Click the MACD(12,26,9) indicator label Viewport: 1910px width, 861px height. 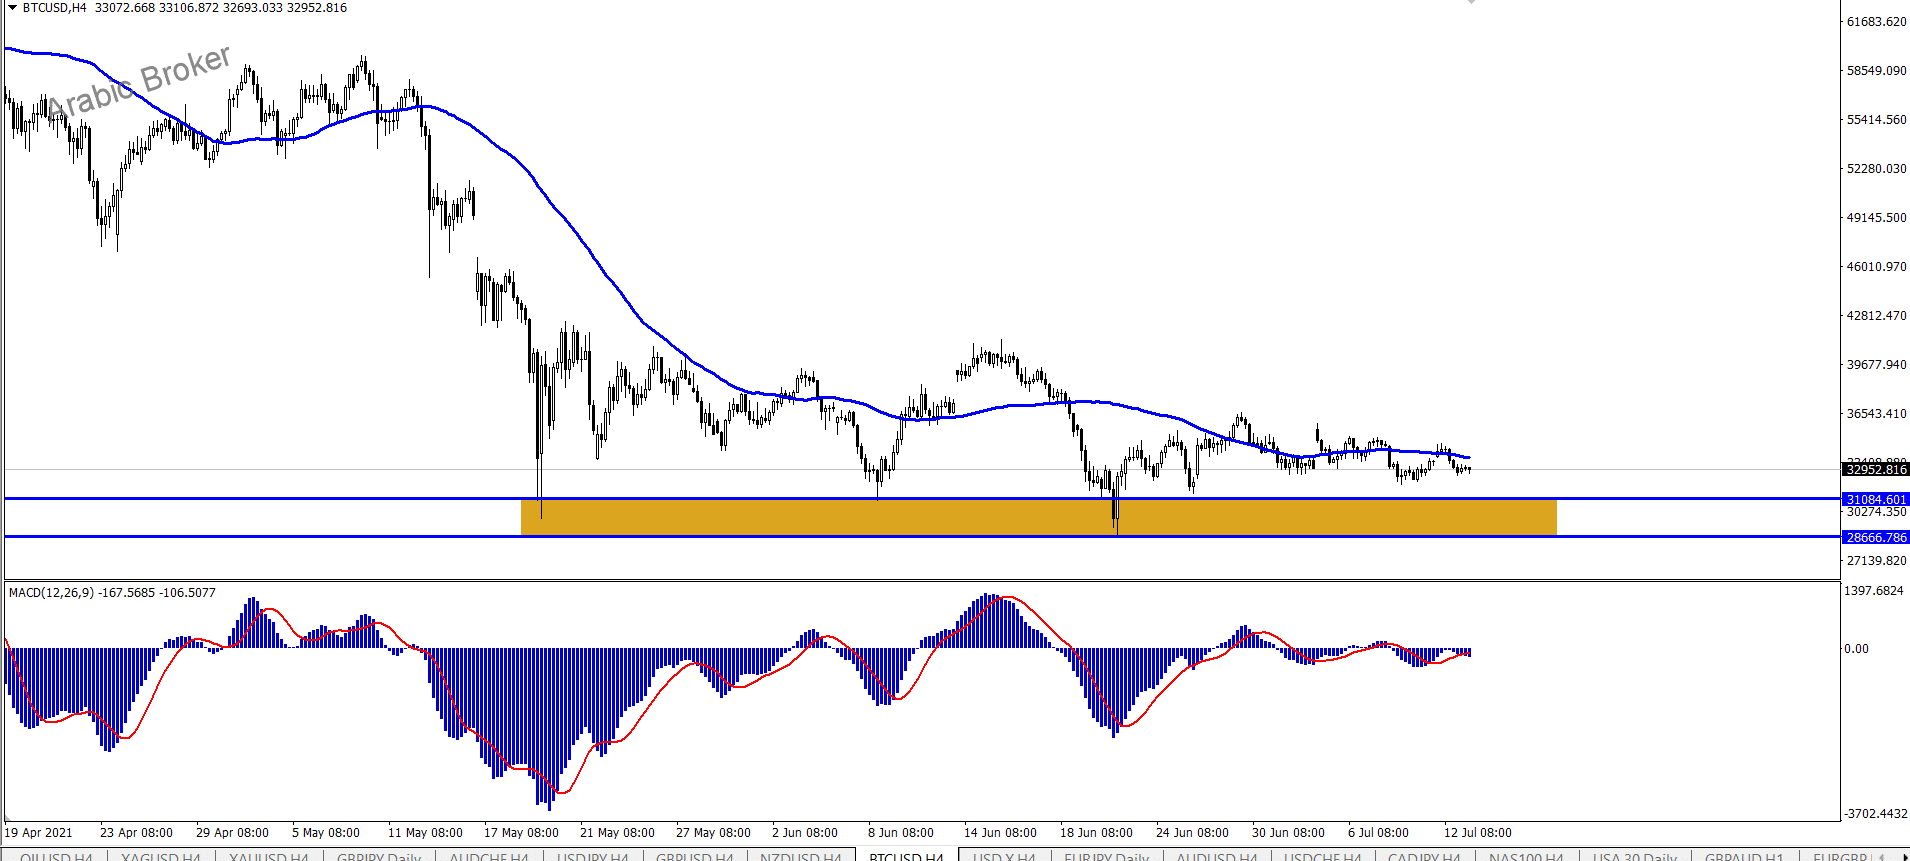(x=112, y=592)
